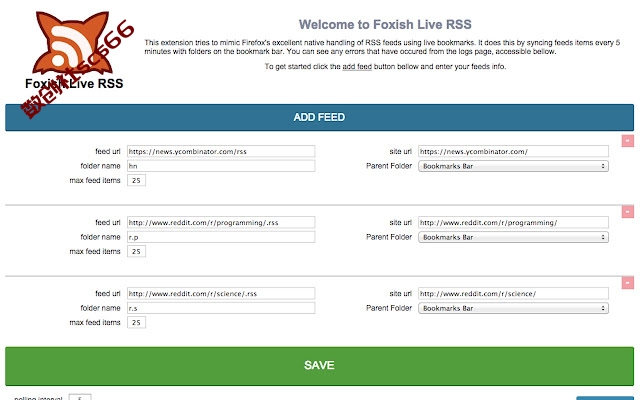The width and height of the screenshot is (640, 400).
Task: Focus site url field for reddit programming
Action: 513,222
